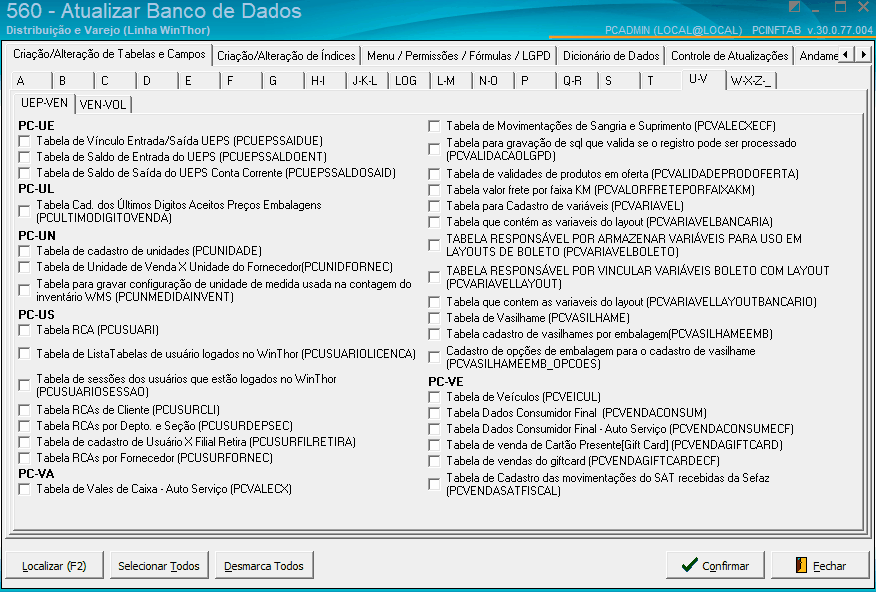876x592 pixels.
Task: Check Tabela de Veículos (PCVEICUL)
Action: coord(434,397)
